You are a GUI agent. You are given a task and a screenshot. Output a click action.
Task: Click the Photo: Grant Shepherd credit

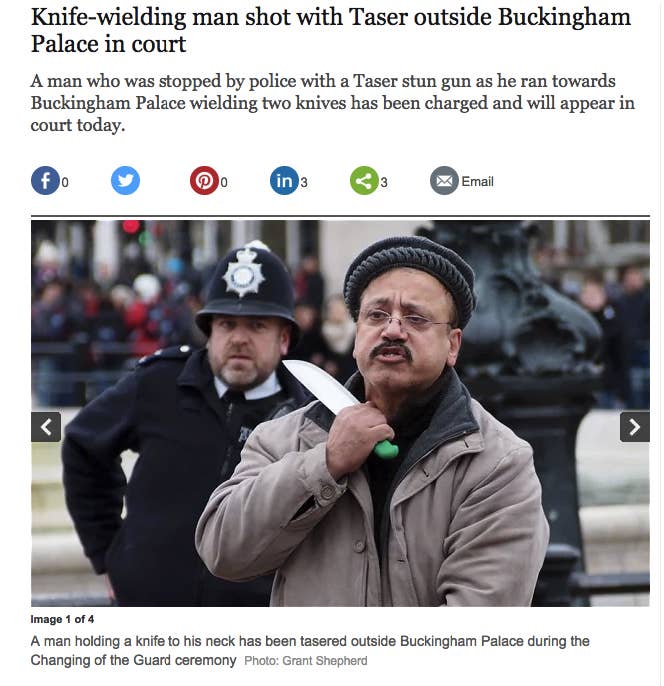306,661
